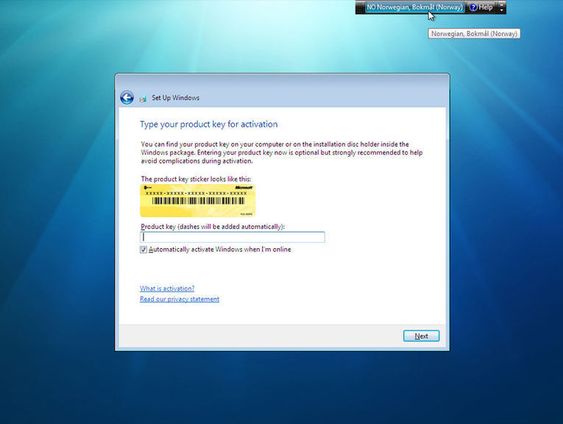Click the Help text on the language bar
563x424 pixels.
(486, 7)
